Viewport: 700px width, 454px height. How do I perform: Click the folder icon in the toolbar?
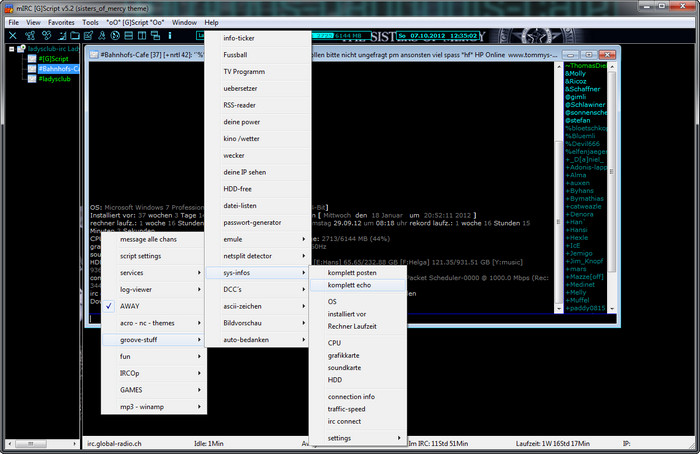tap(75, 36)
